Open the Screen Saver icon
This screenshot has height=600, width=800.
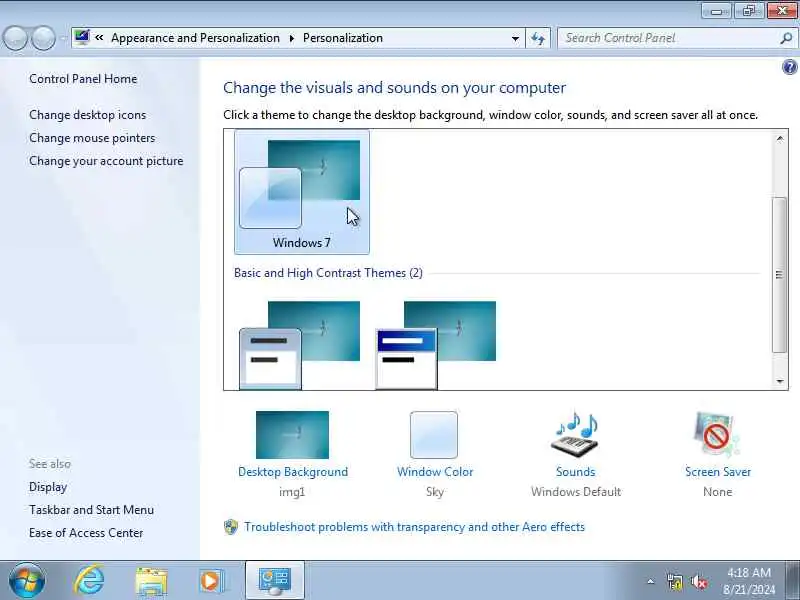[x=717, y=434]
